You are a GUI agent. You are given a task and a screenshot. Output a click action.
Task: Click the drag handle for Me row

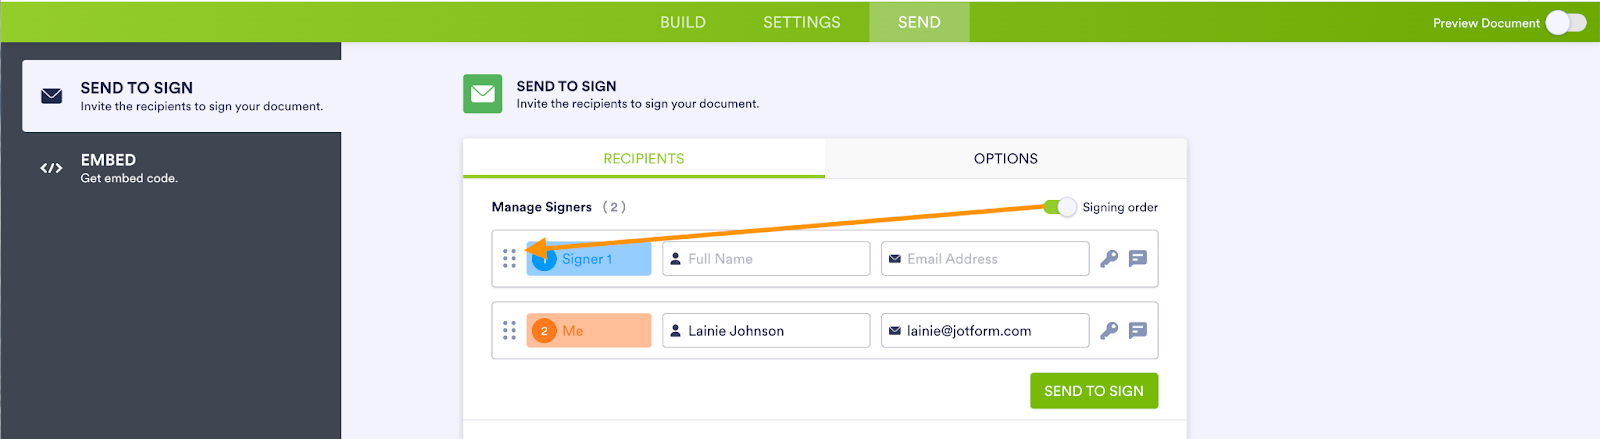pos(509,331)
